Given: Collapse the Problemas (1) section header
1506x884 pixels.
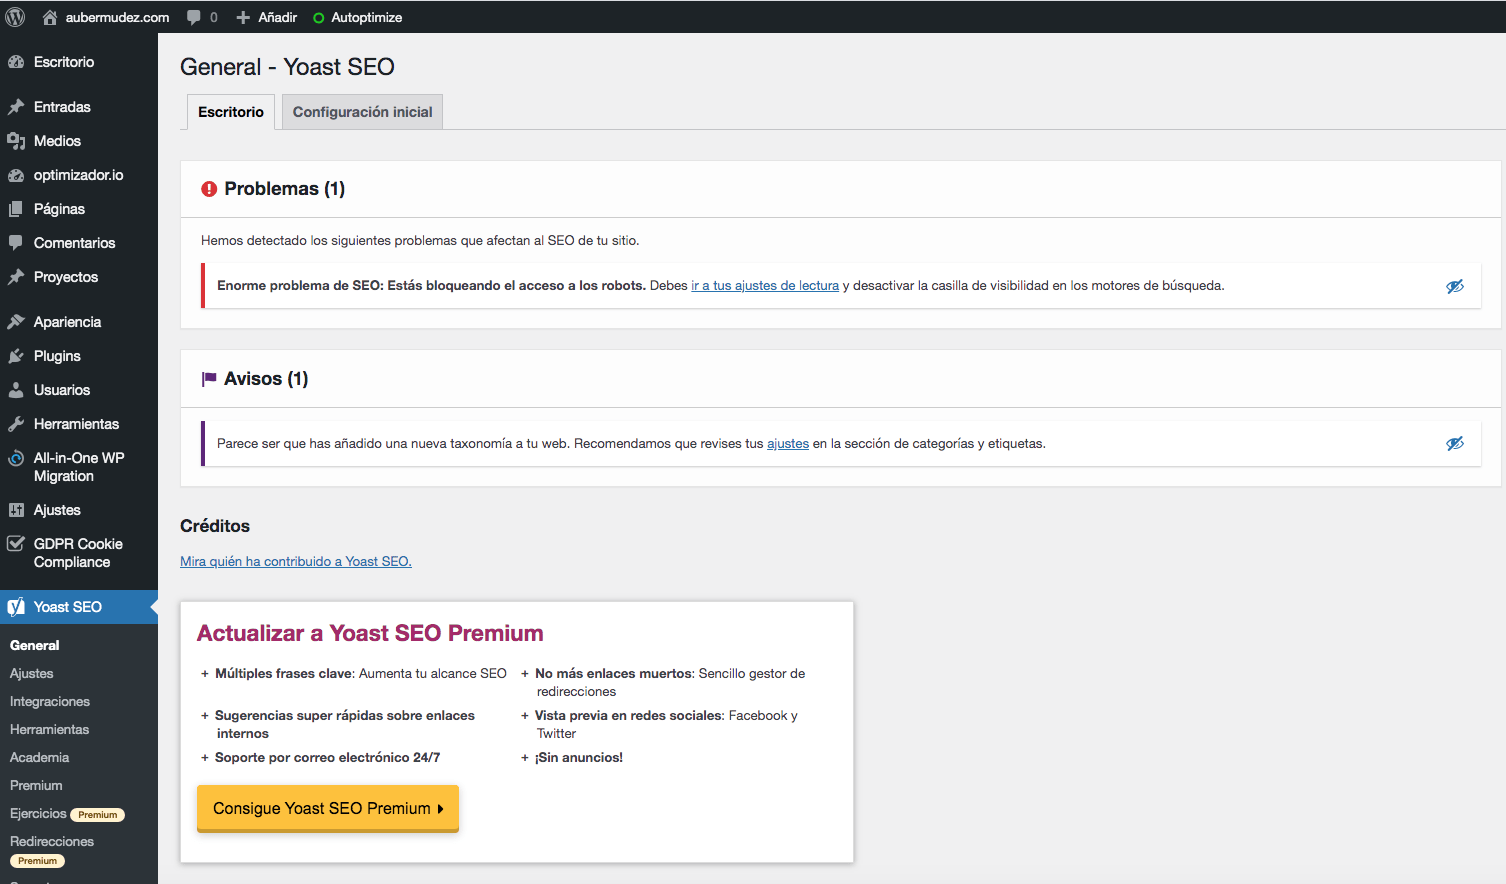Looking at the screenshot, I should coord(840,189).
